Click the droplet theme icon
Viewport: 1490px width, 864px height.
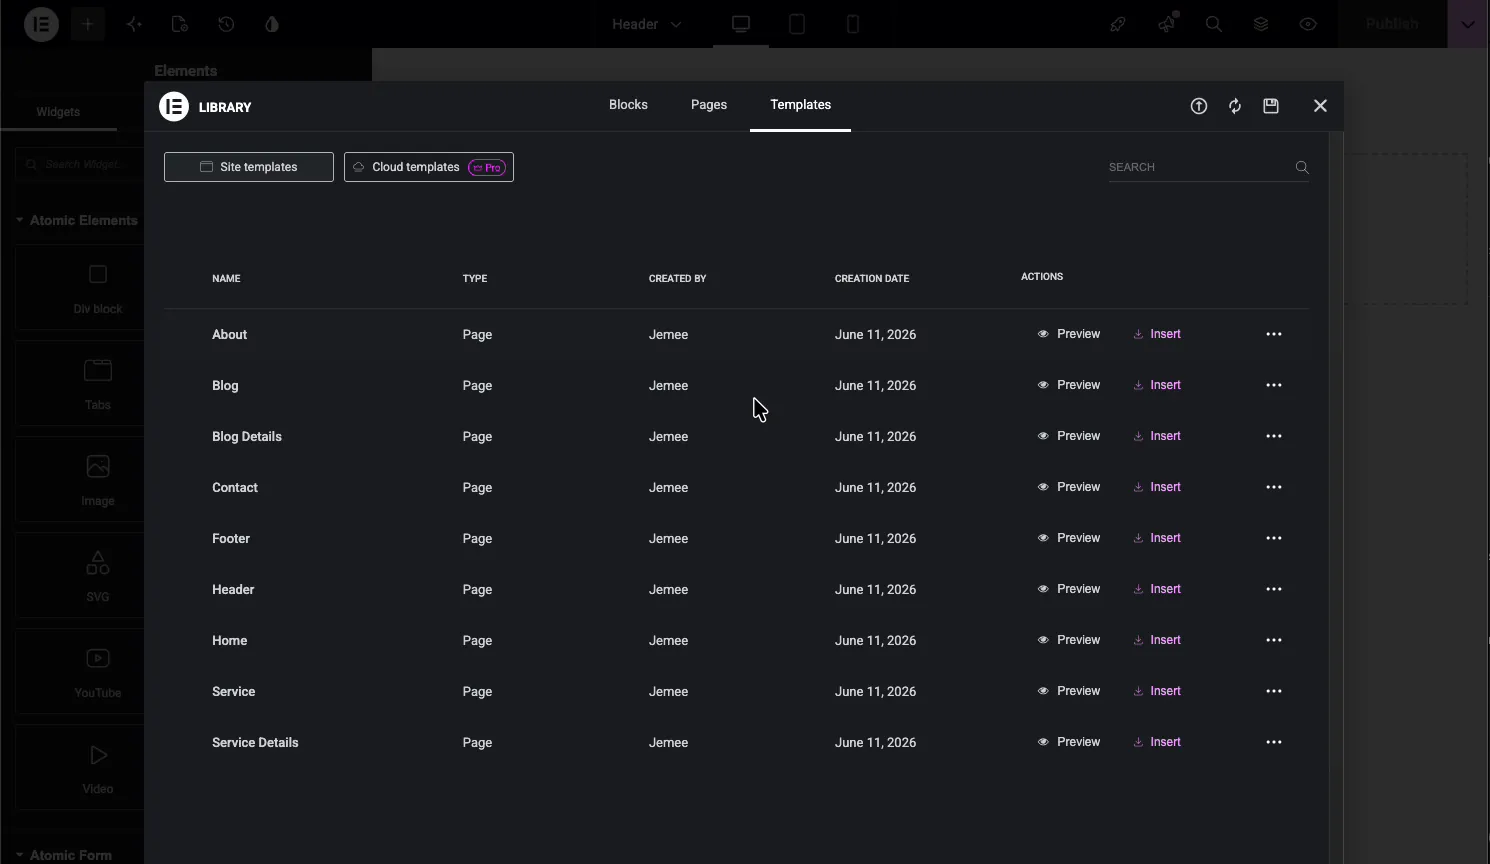[x=272, y=24]
